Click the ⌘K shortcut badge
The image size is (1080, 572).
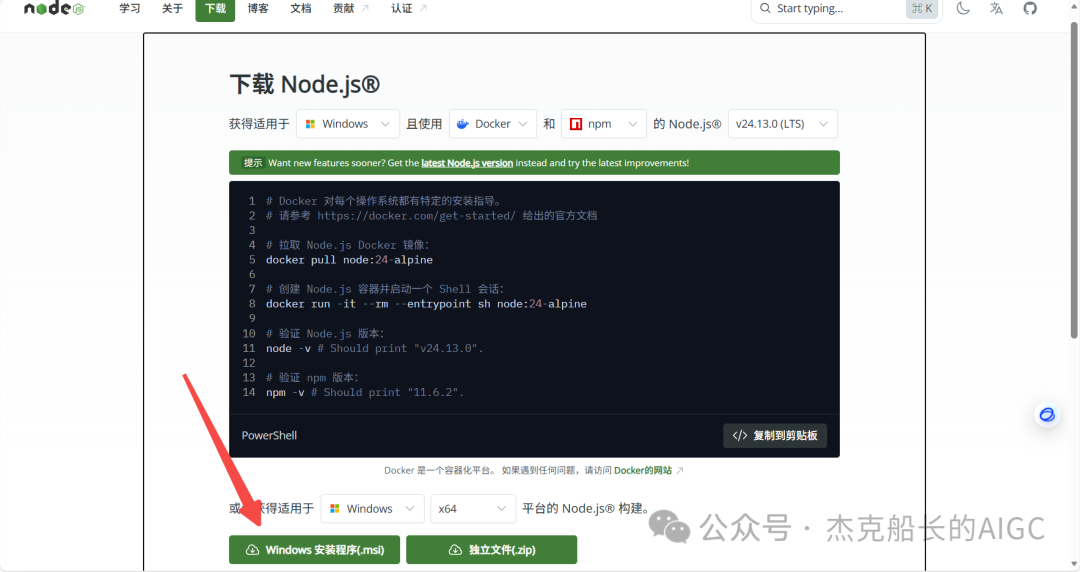[922, 8]
